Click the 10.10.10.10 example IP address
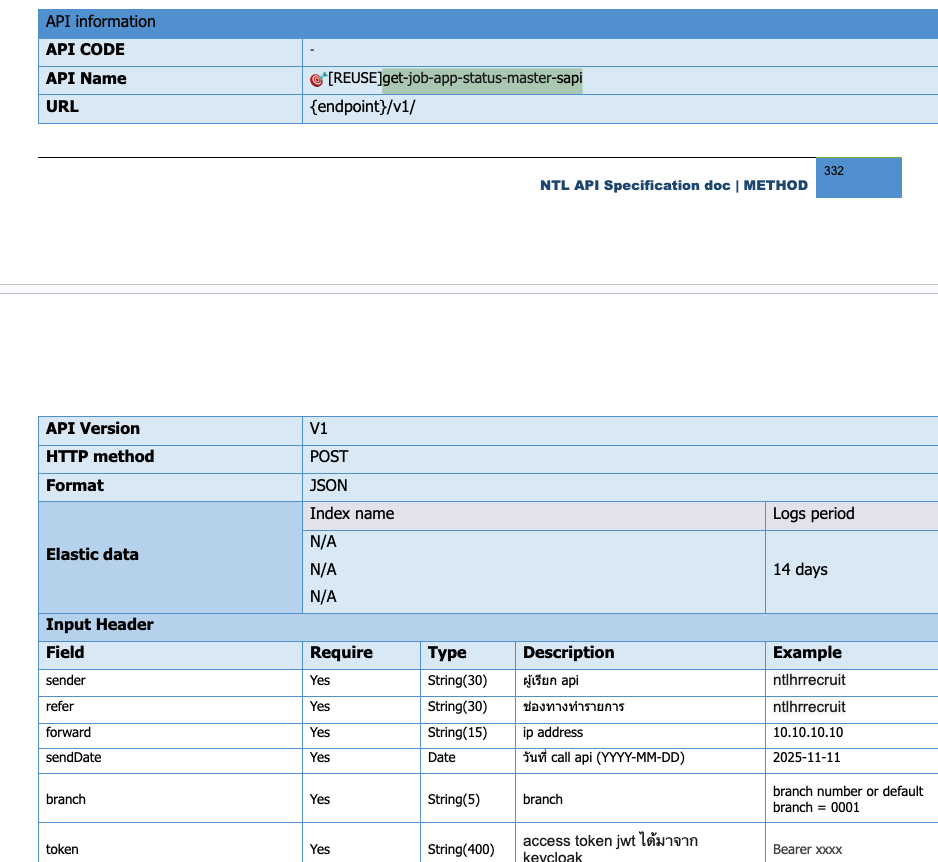 click(807, 732)
